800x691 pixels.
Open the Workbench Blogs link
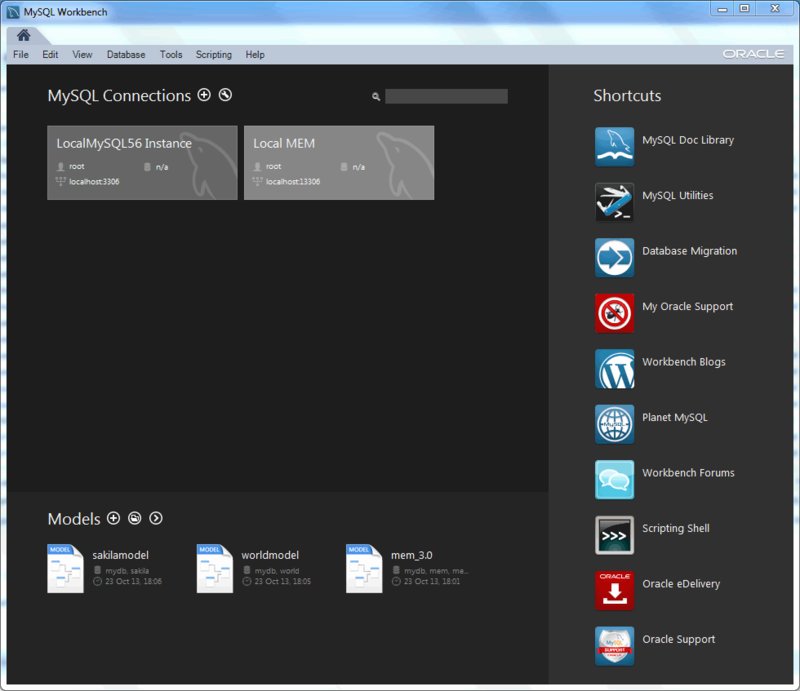(684, 362)
